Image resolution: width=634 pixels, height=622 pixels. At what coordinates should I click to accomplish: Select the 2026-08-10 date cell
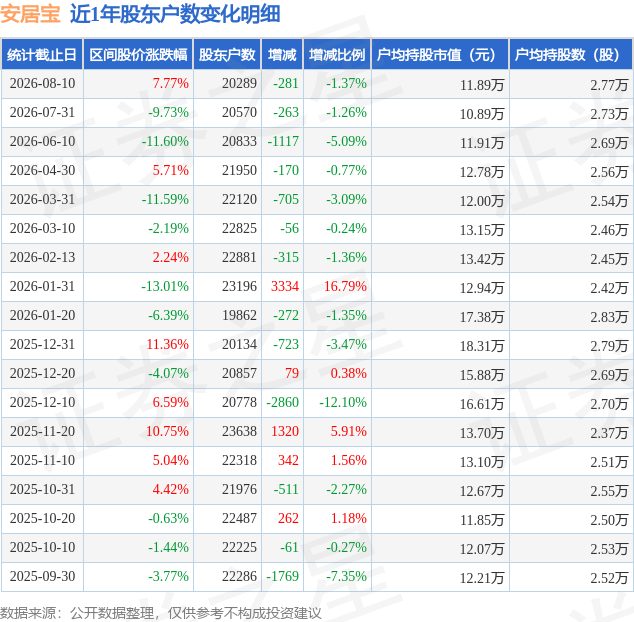click(x=42, y=84)
